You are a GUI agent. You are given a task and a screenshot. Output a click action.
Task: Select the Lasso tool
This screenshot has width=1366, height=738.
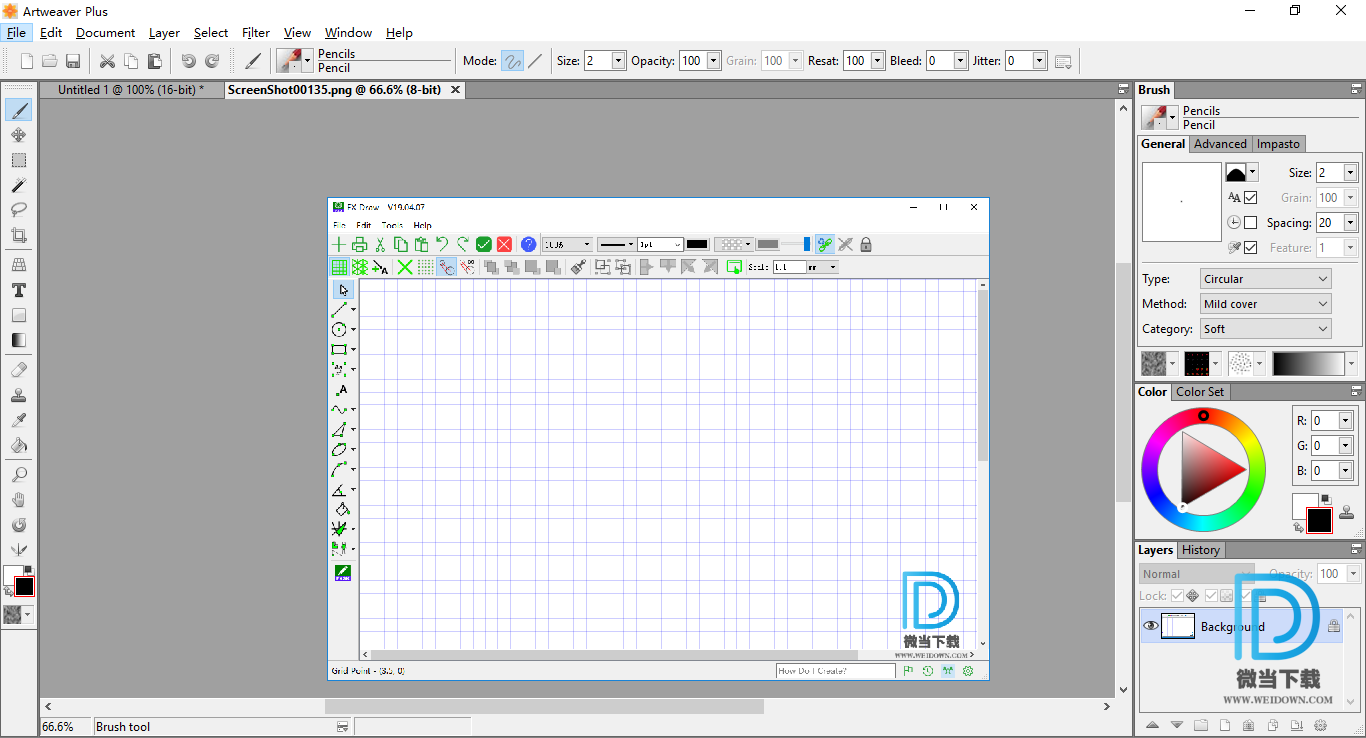18,210
